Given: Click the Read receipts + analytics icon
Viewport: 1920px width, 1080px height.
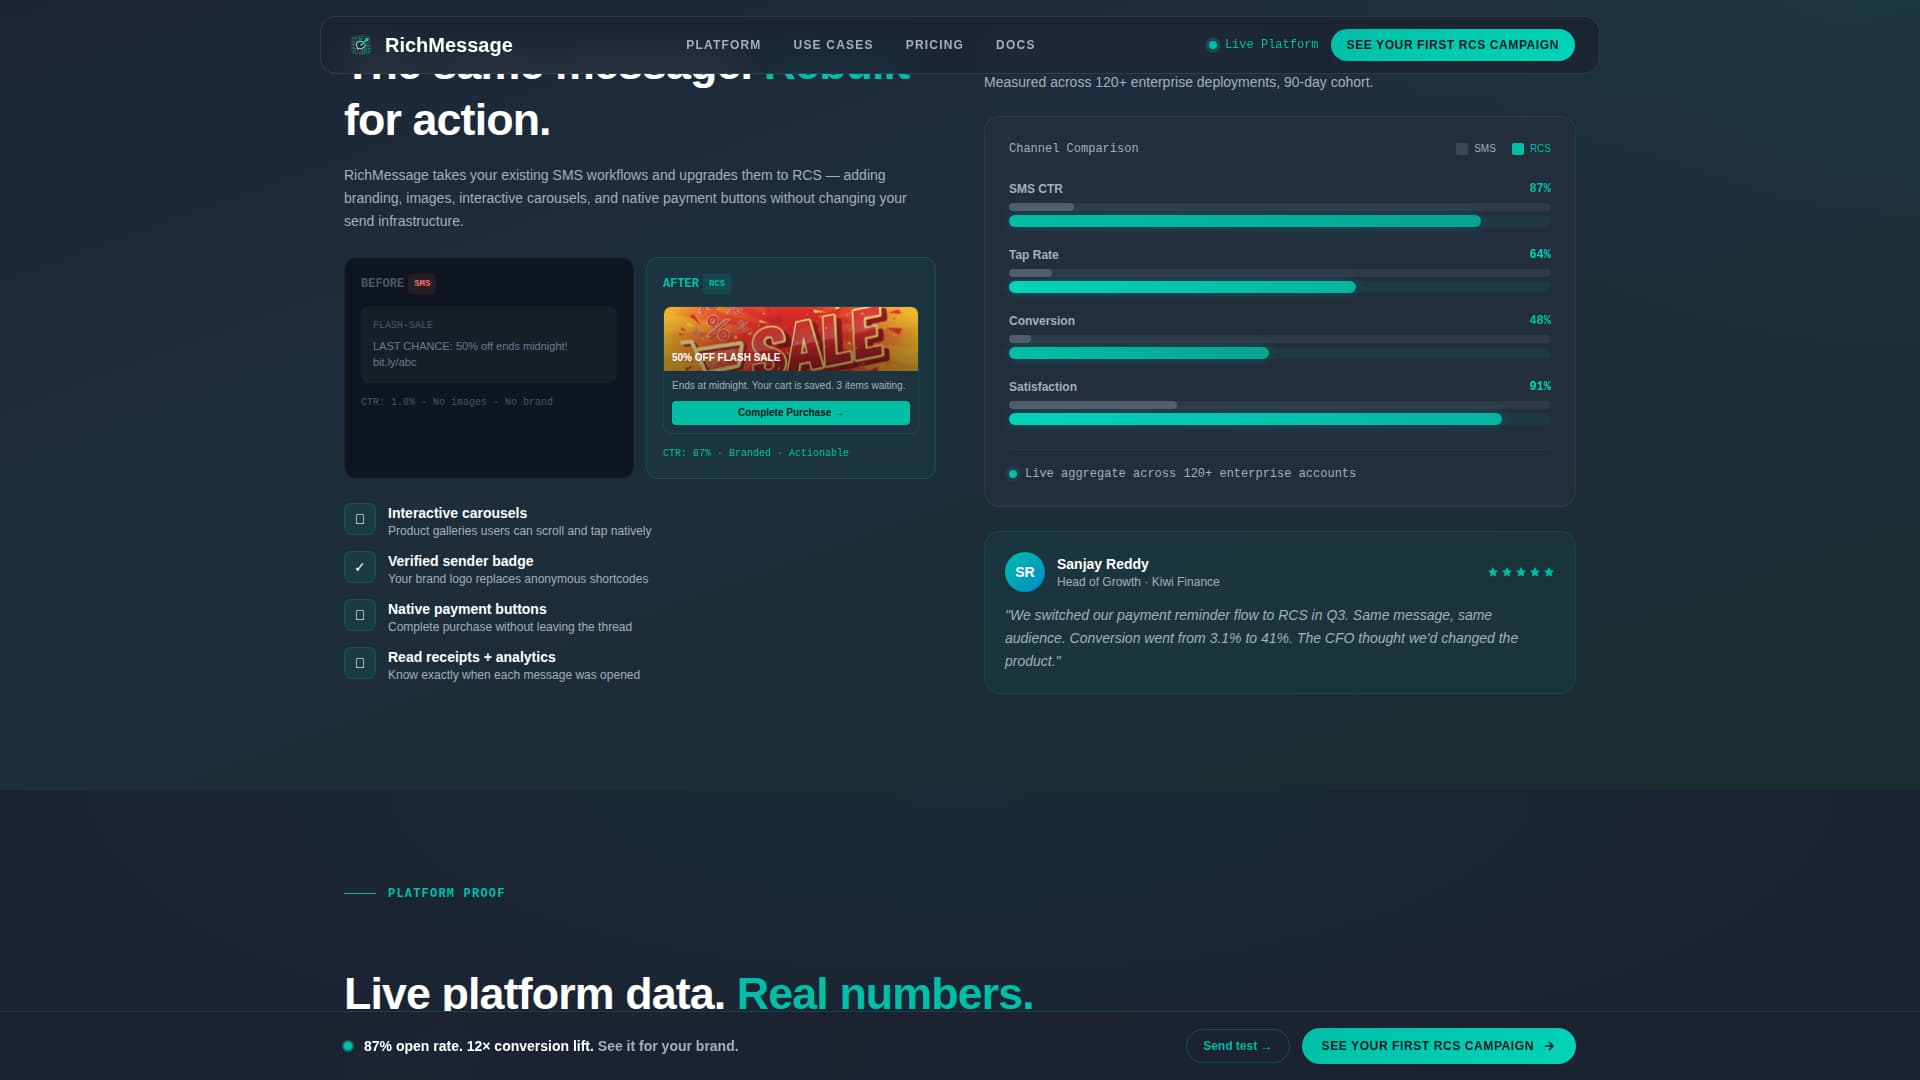Looking at the screenshot, I should (360, 663).
